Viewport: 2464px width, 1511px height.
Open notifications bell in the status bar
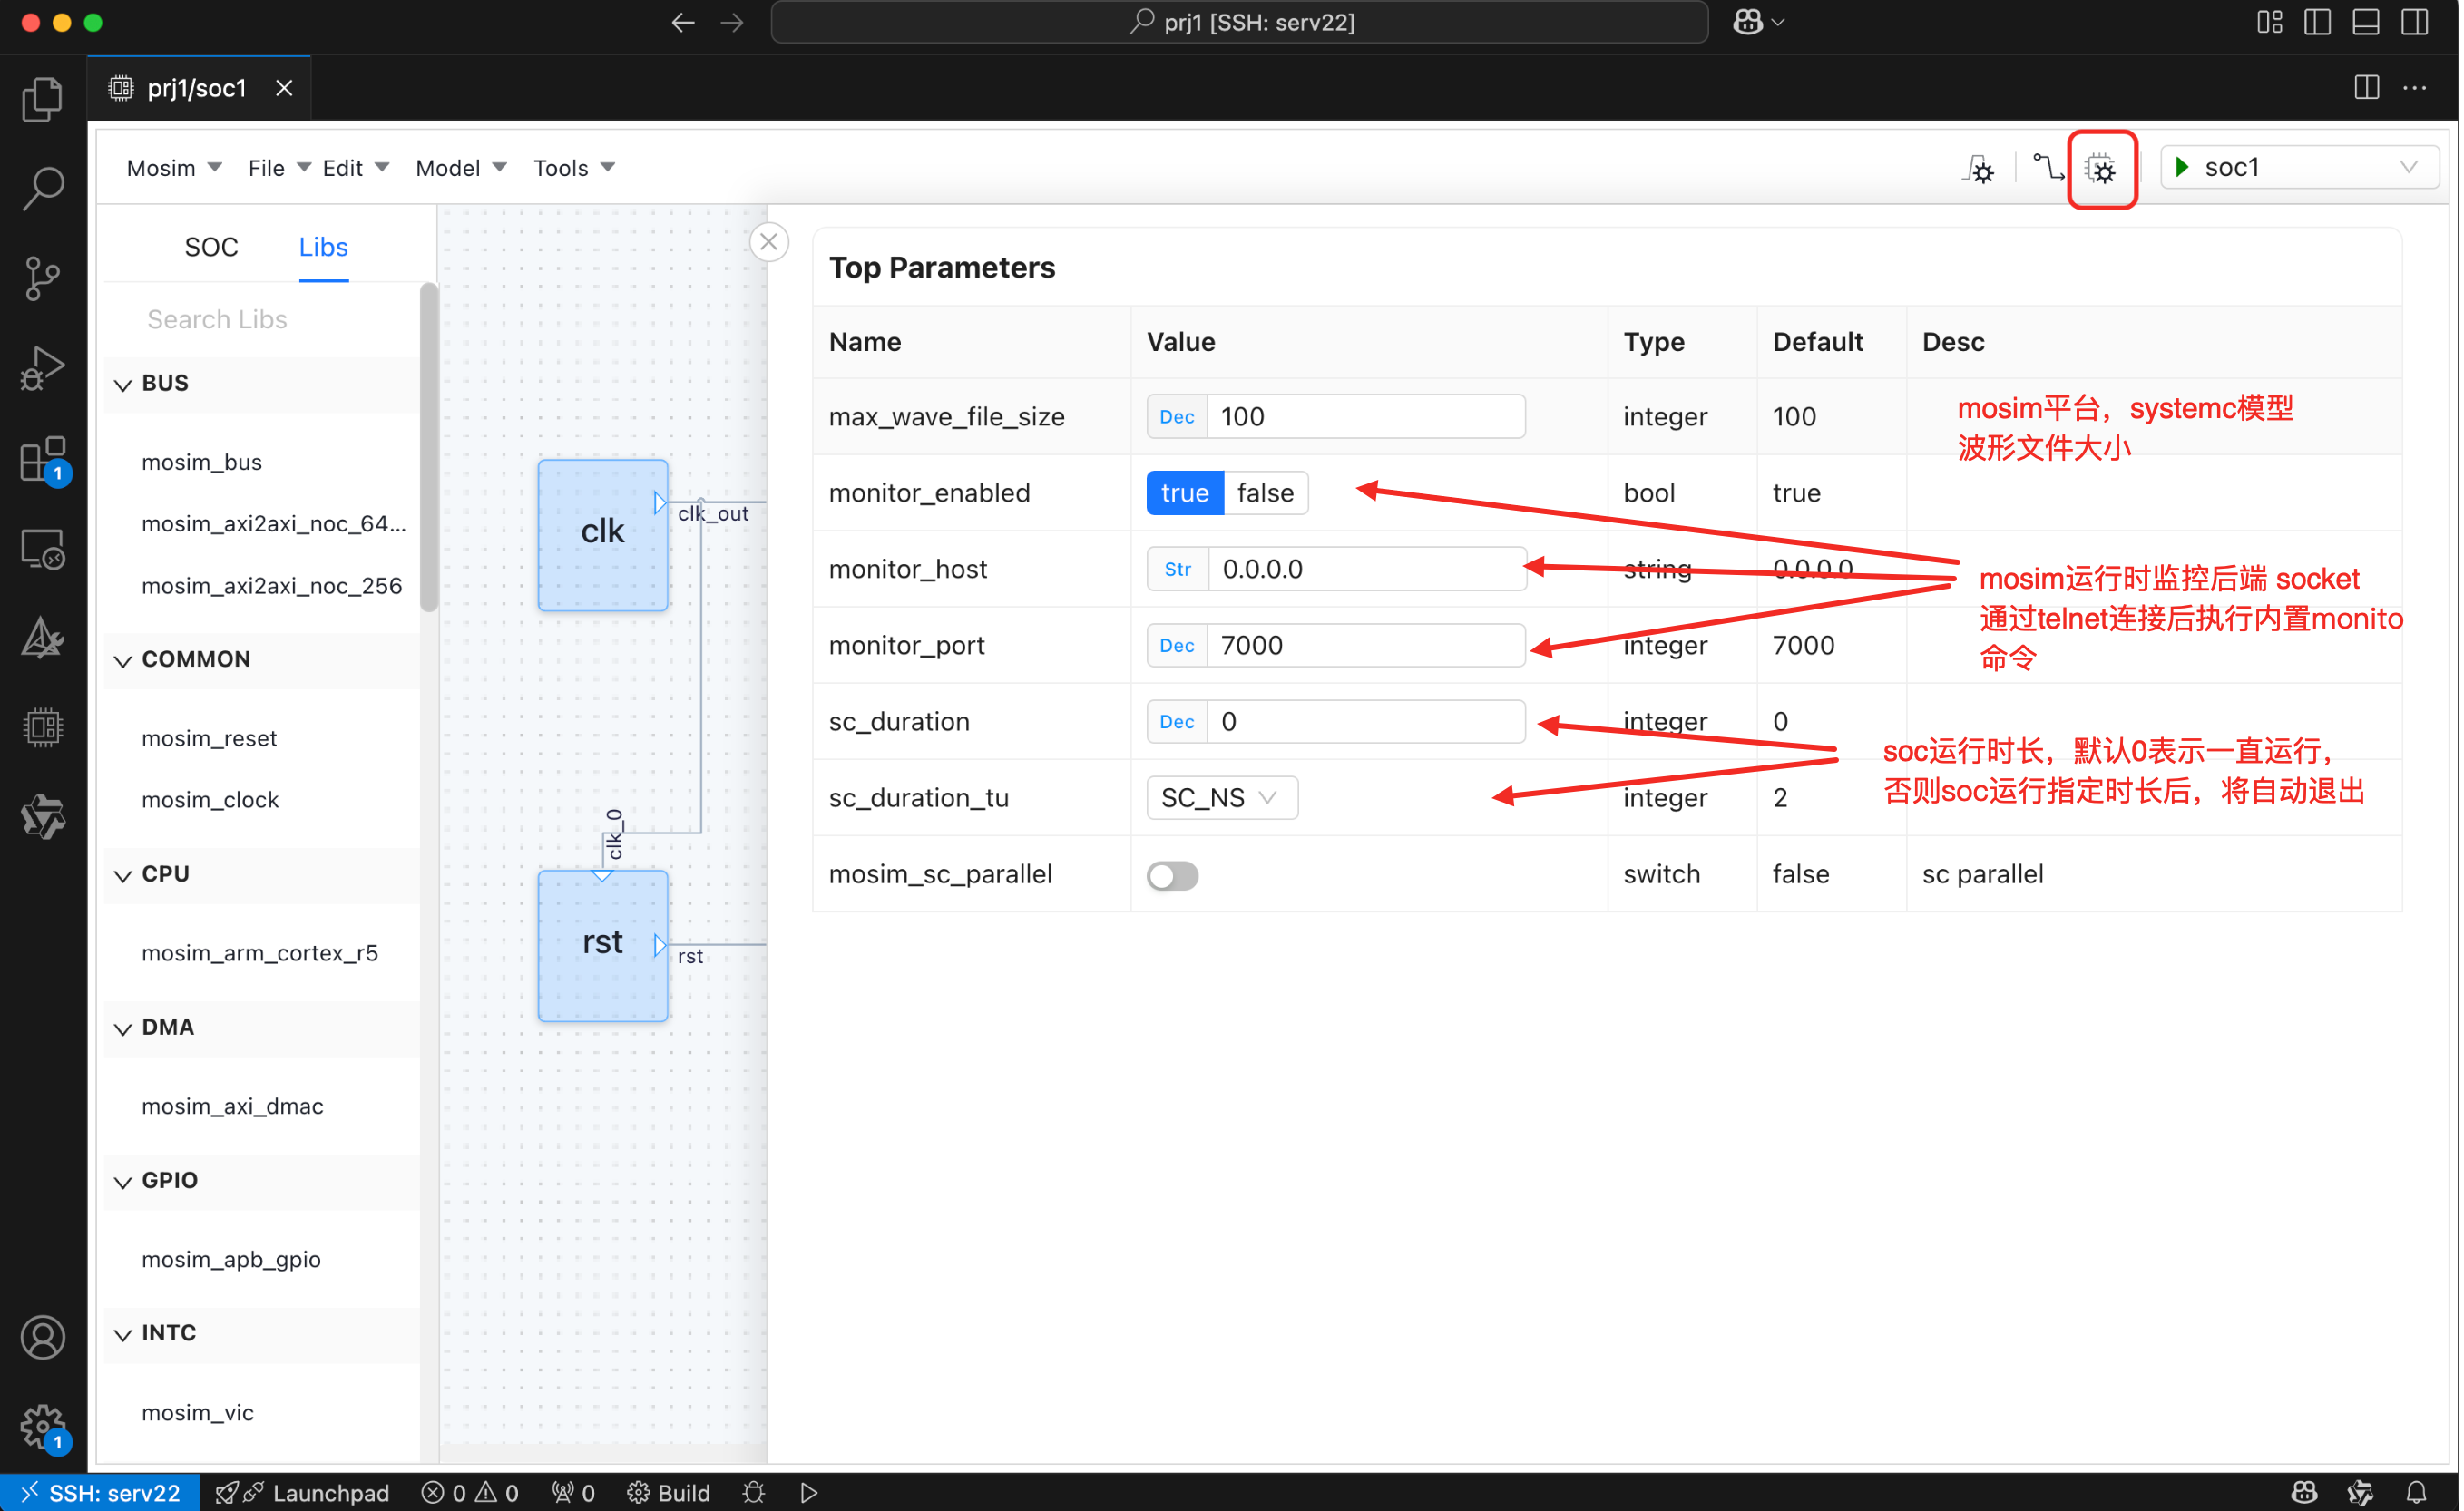click(2416, 1492)
